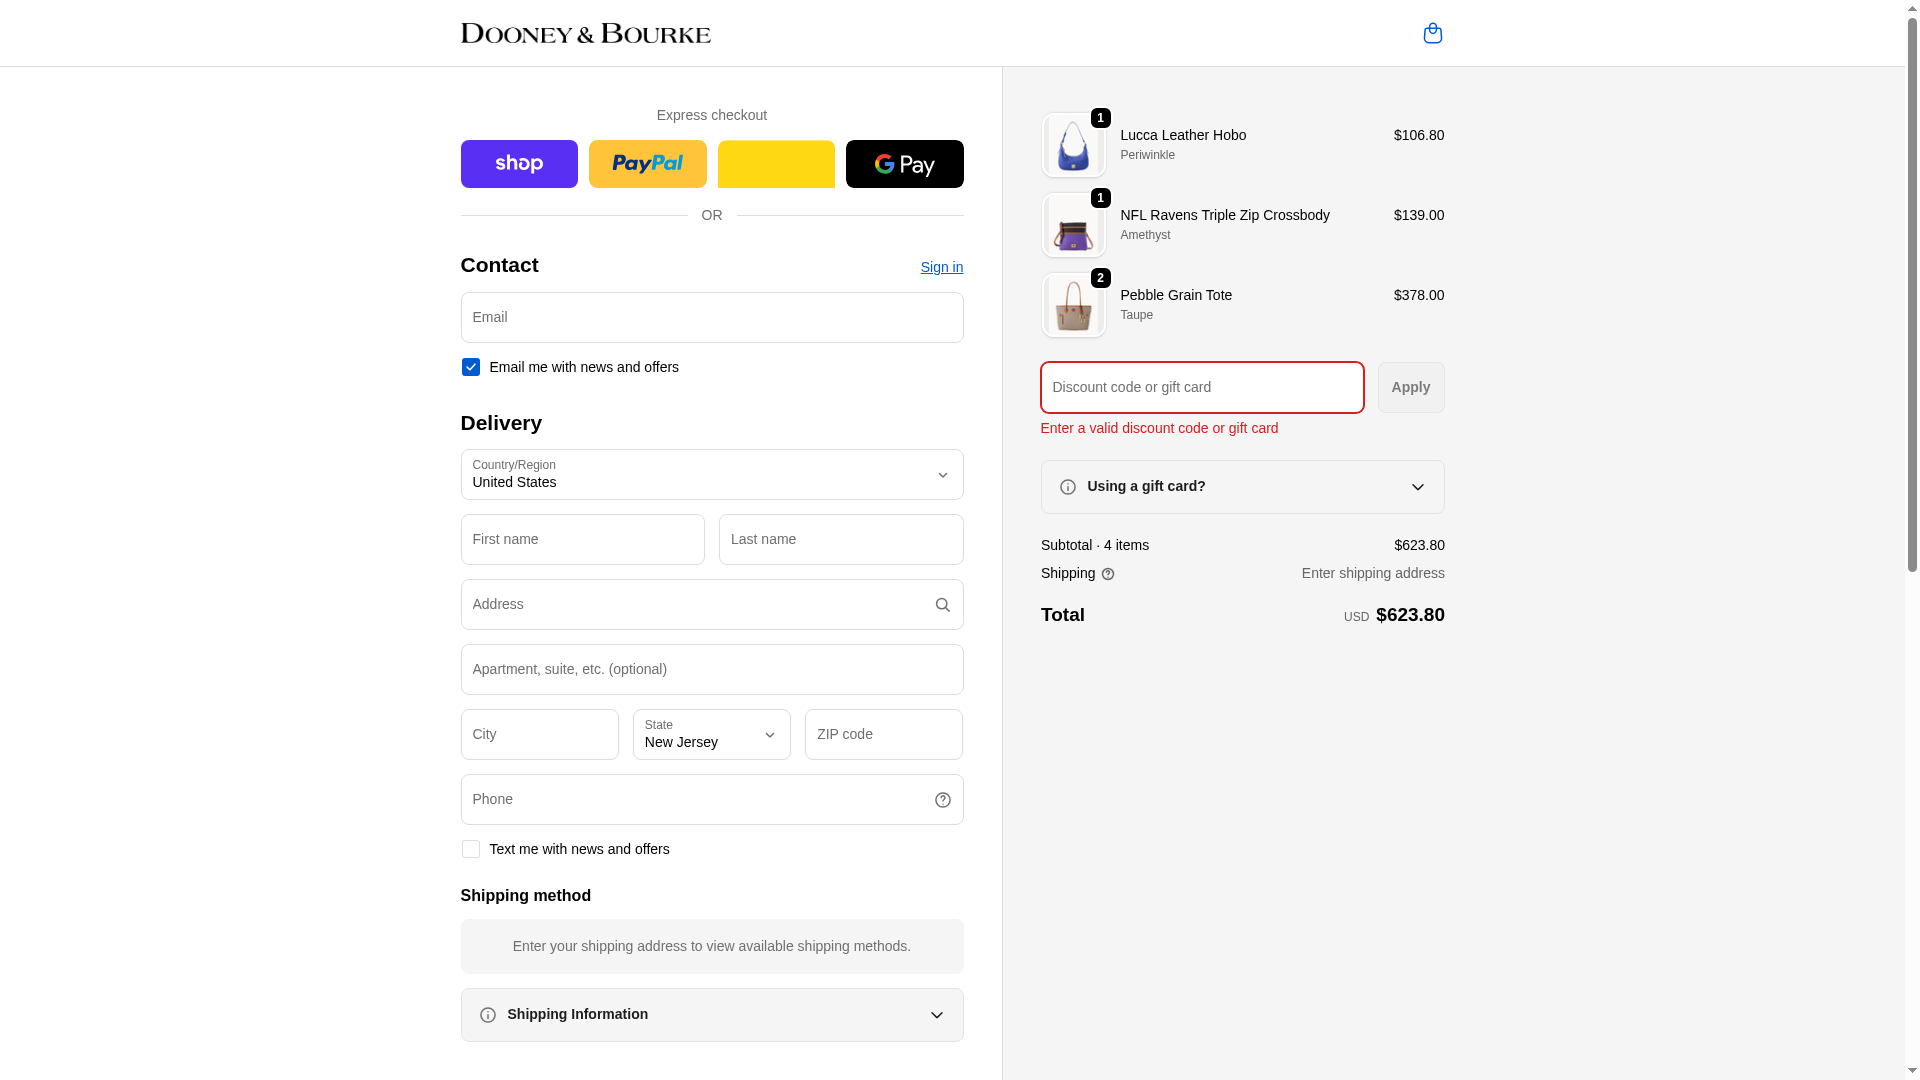Open the Country/Region dropdown

pyautogui.click(x=711, y=474)
